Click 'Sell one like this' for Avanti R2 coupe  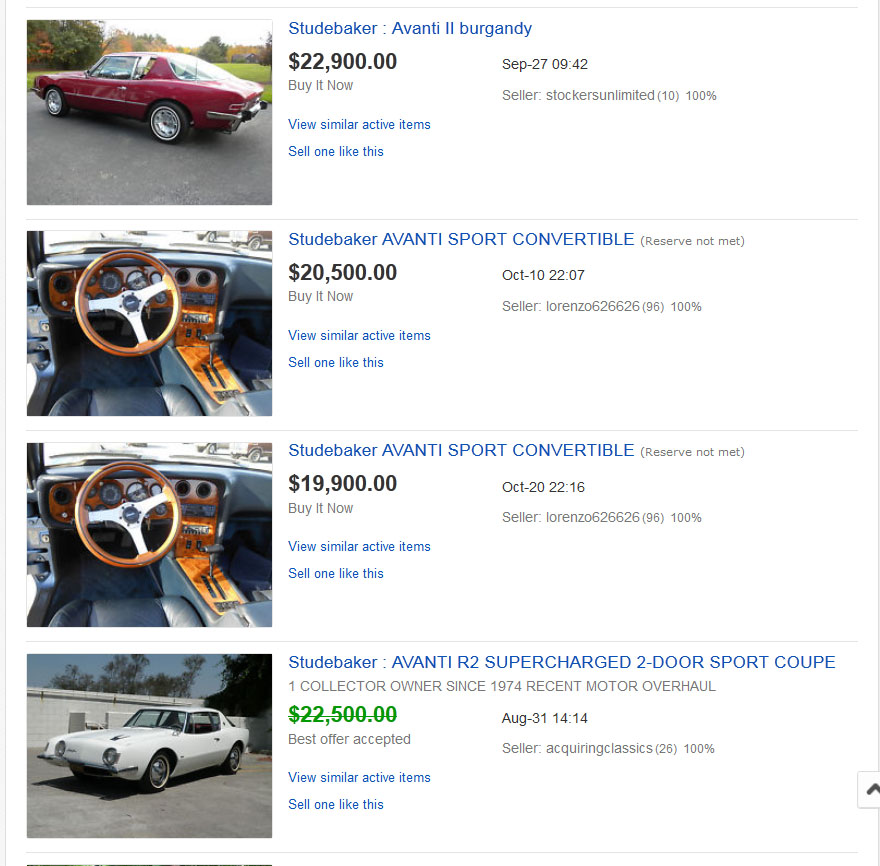pyautogui.click(x=336, y=805)
